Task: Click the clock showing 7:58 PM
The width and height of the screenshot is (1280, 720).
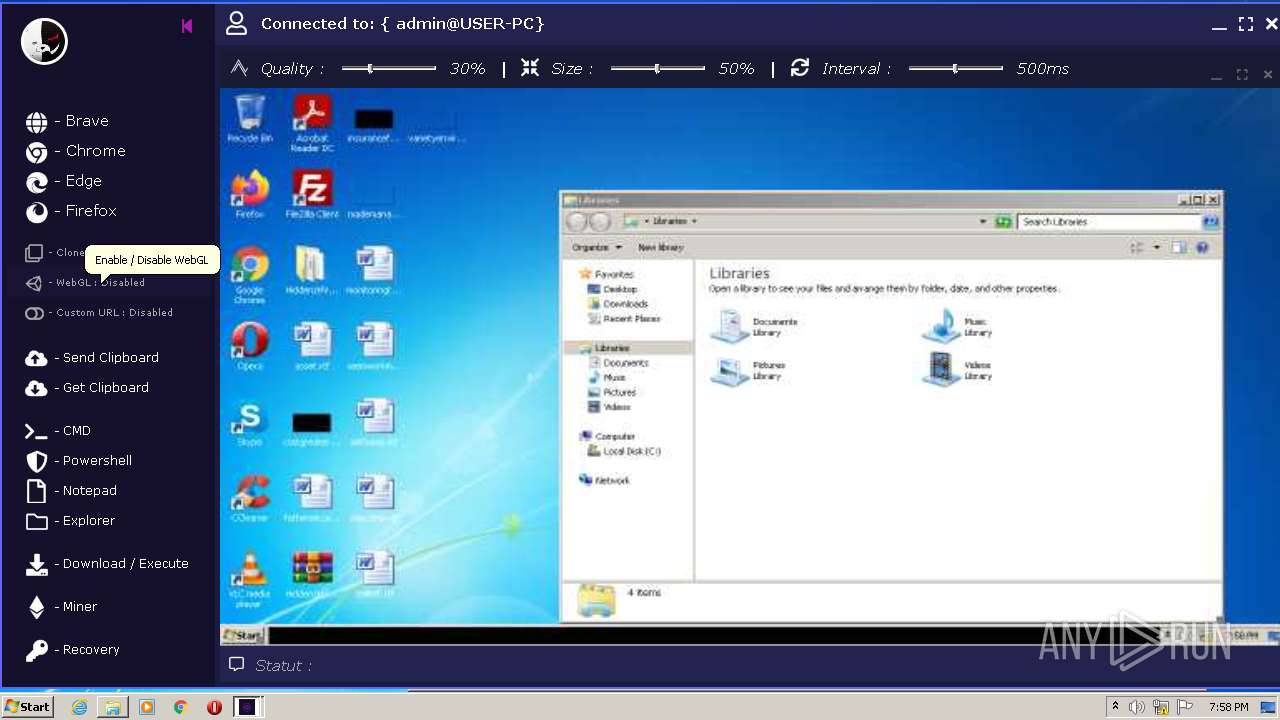Action: pyautogui.click(x=1228, y=707)
